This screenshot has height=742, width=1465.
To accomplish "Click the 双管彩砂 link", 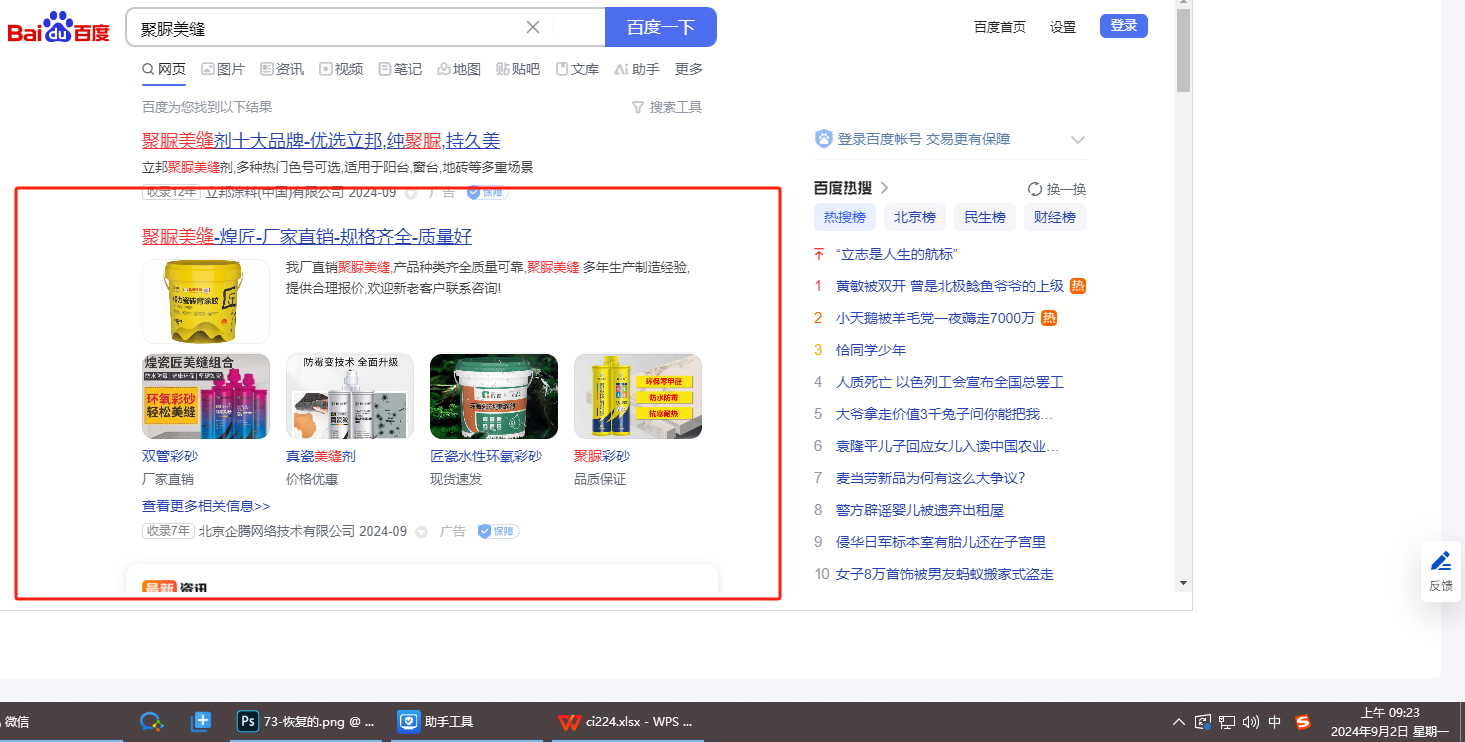I will [170, 456].
